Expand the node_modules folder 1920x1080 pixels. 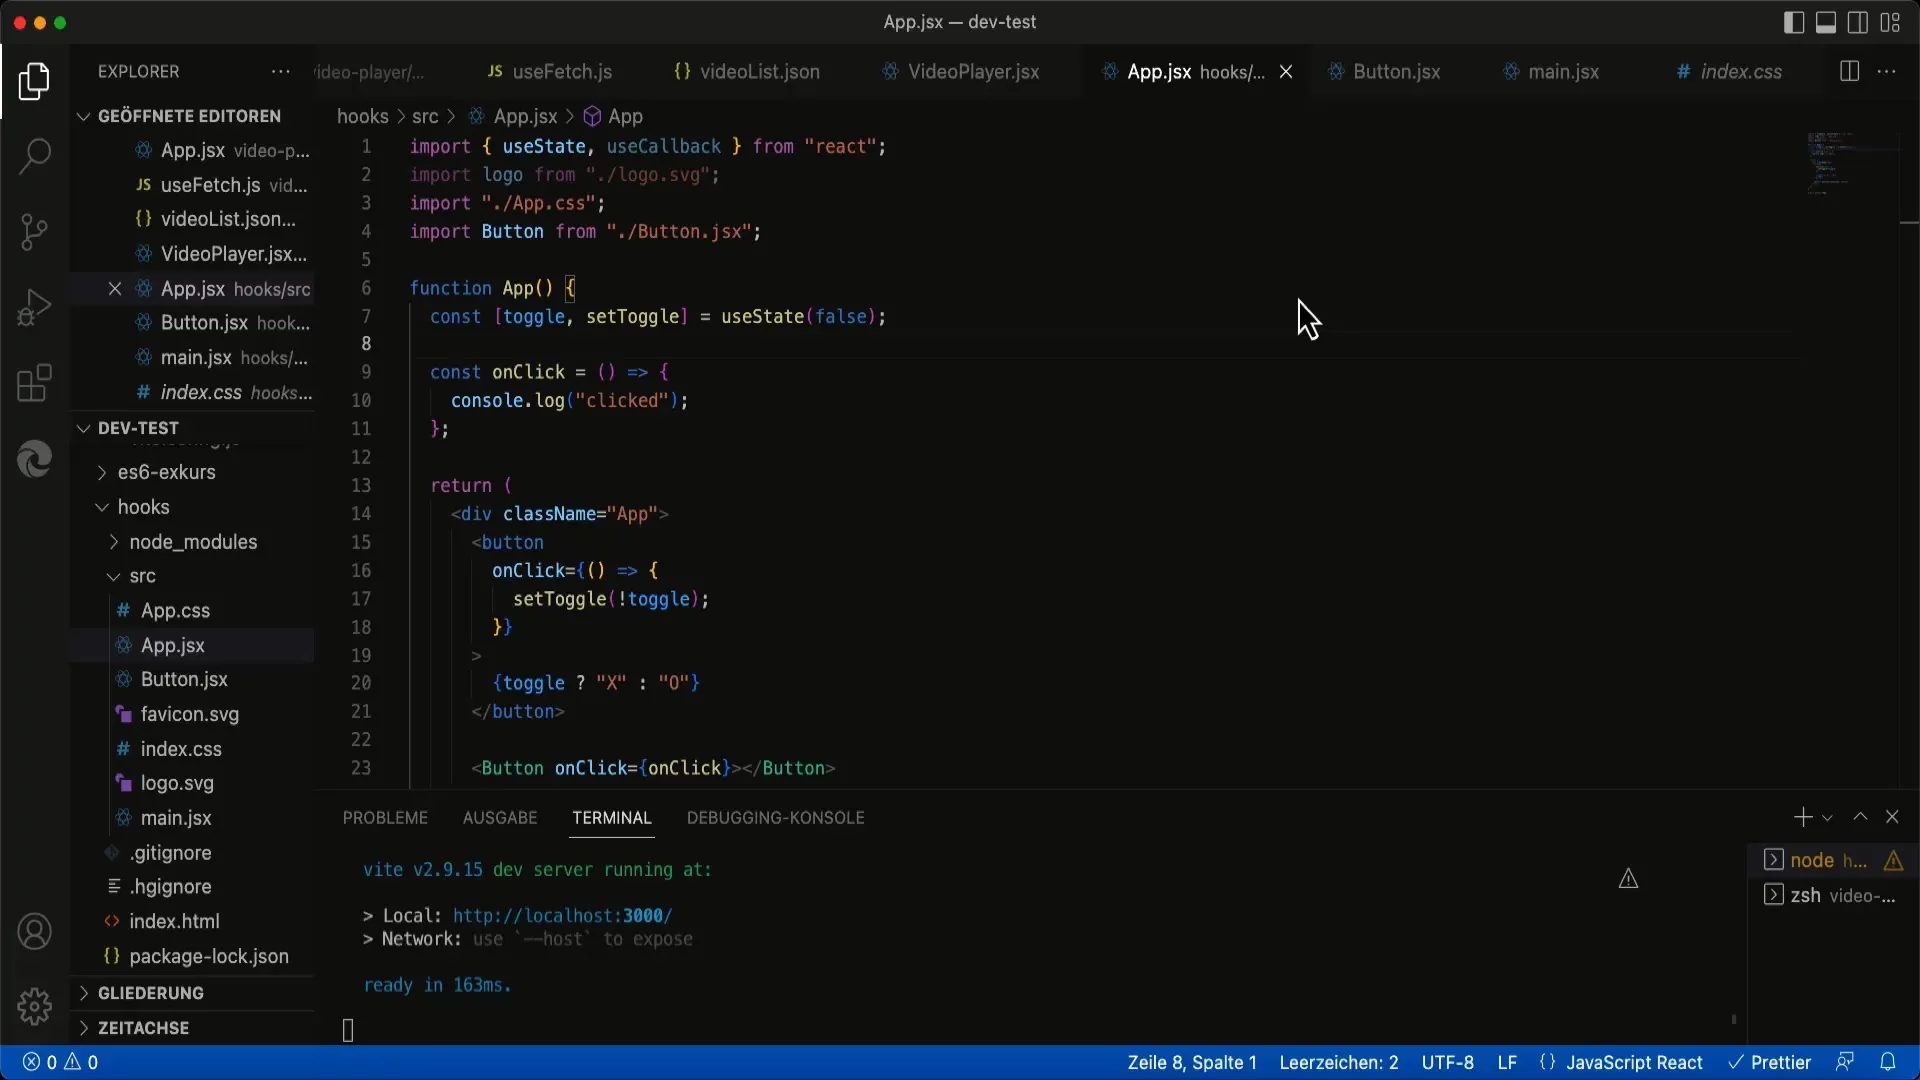click(x=192, y=542)
